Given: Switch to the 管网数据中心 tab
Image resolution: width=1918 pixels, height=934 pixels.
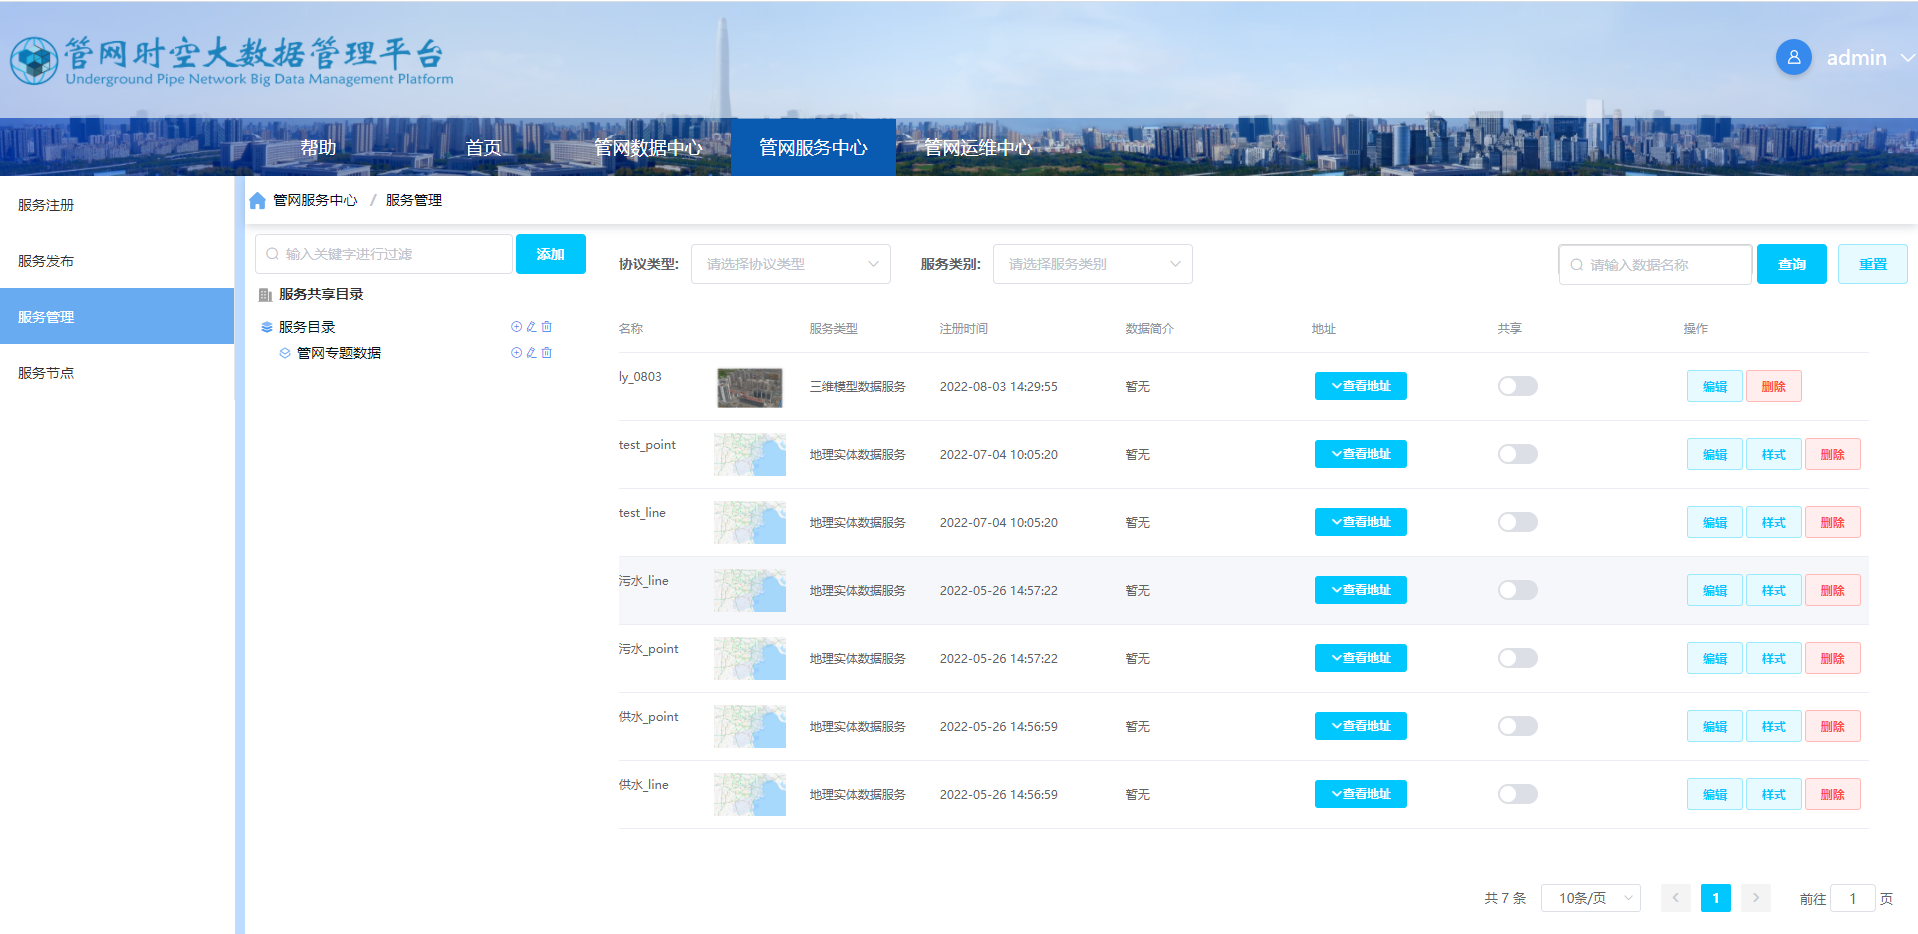Looking at the screenshot, I should point(648,147).
